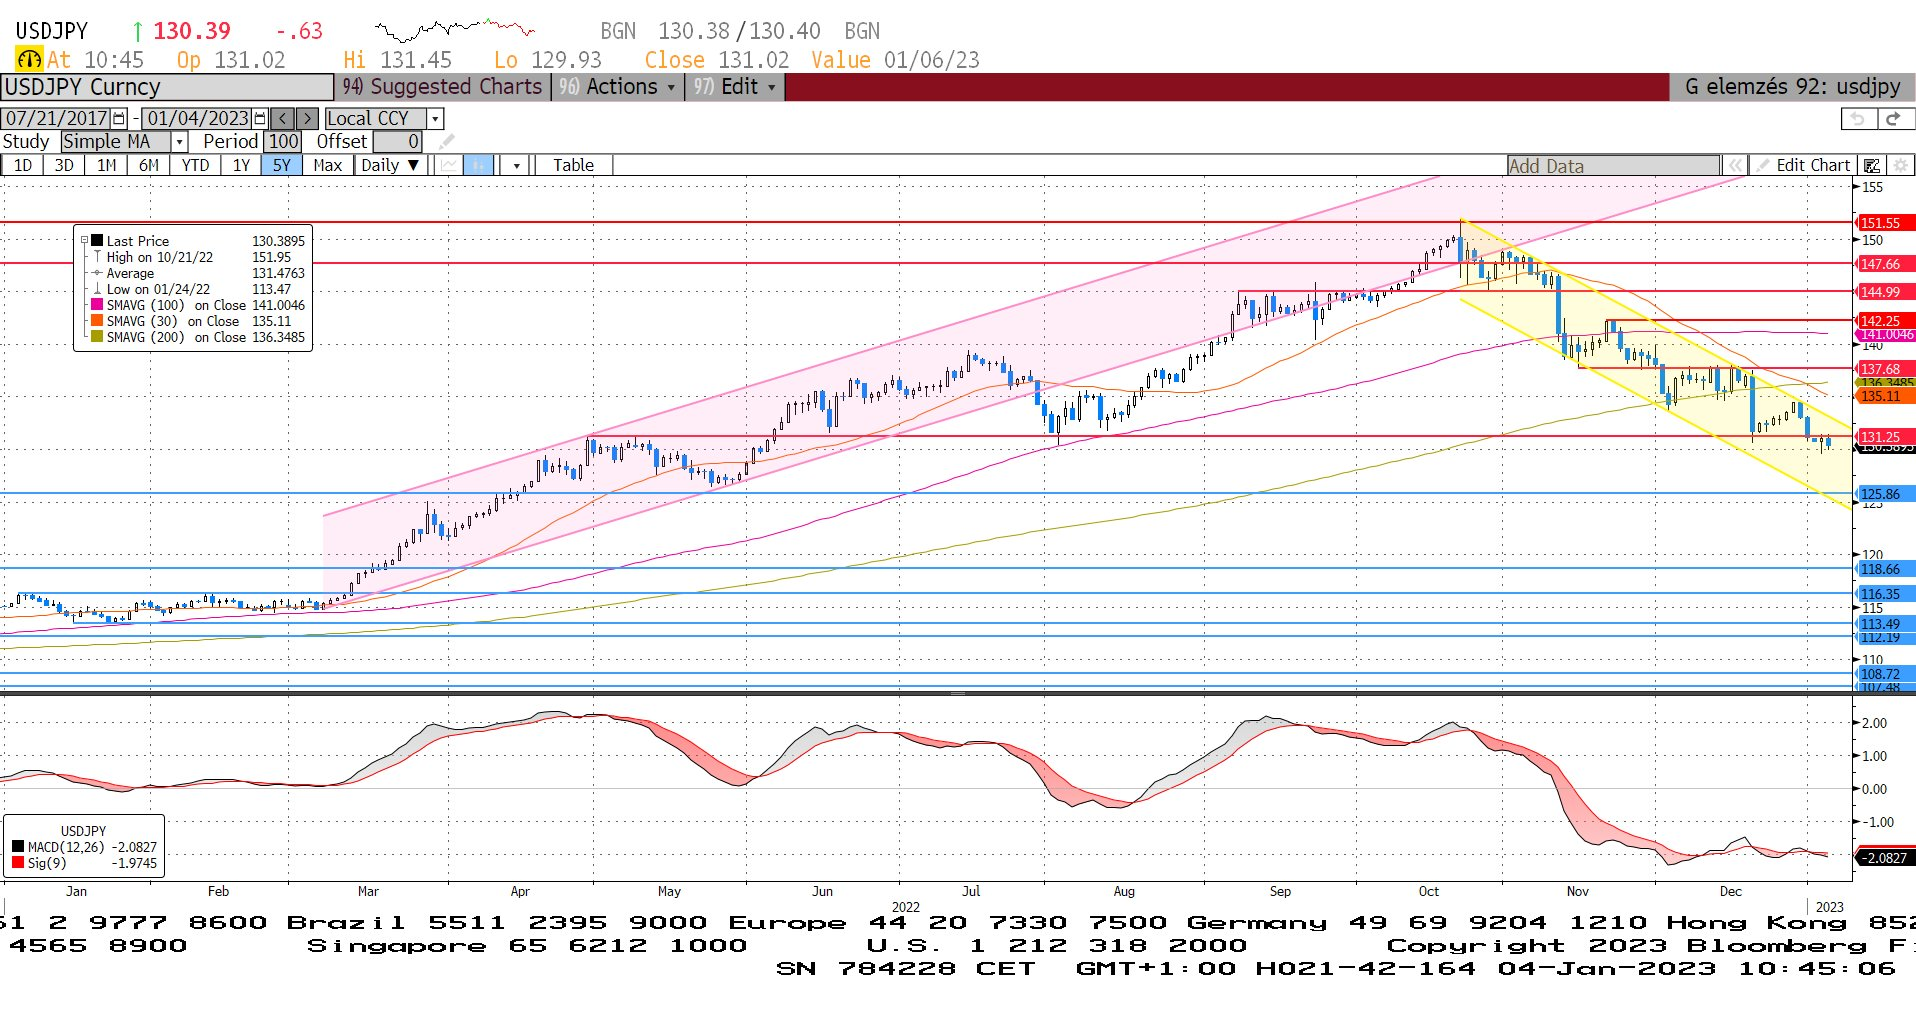Open the chart annotations notes icon
This screenshot has width=1916, height=1024.
1872,166
